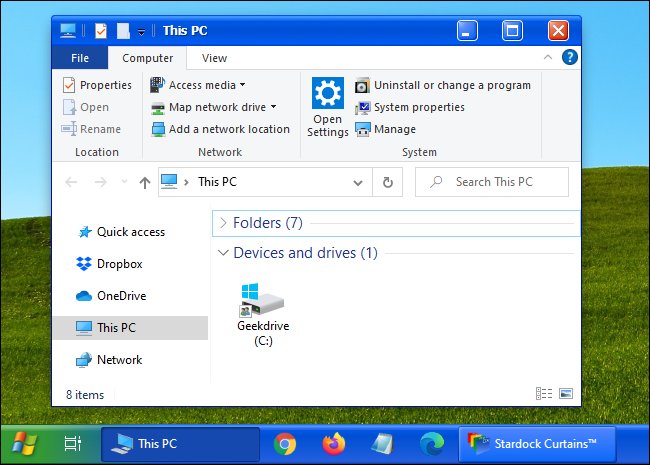Open the File menu
650x465 pixels.
(x=80, y=58)
